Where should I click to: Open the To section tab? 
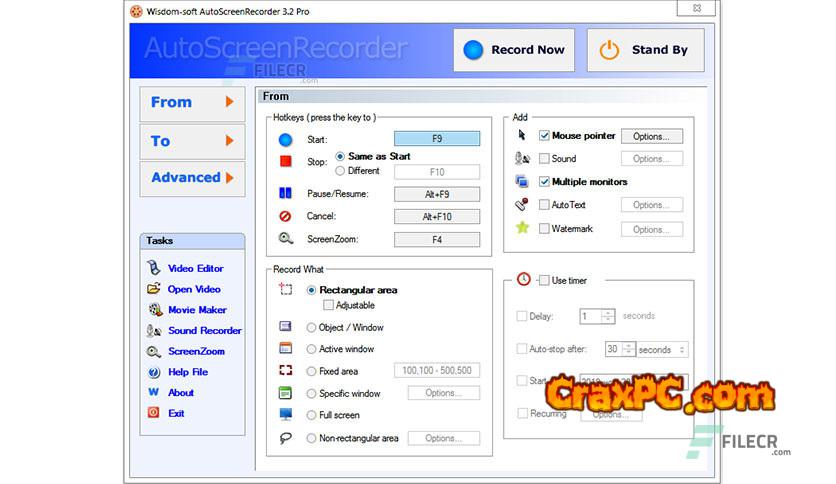coord(192,141)
